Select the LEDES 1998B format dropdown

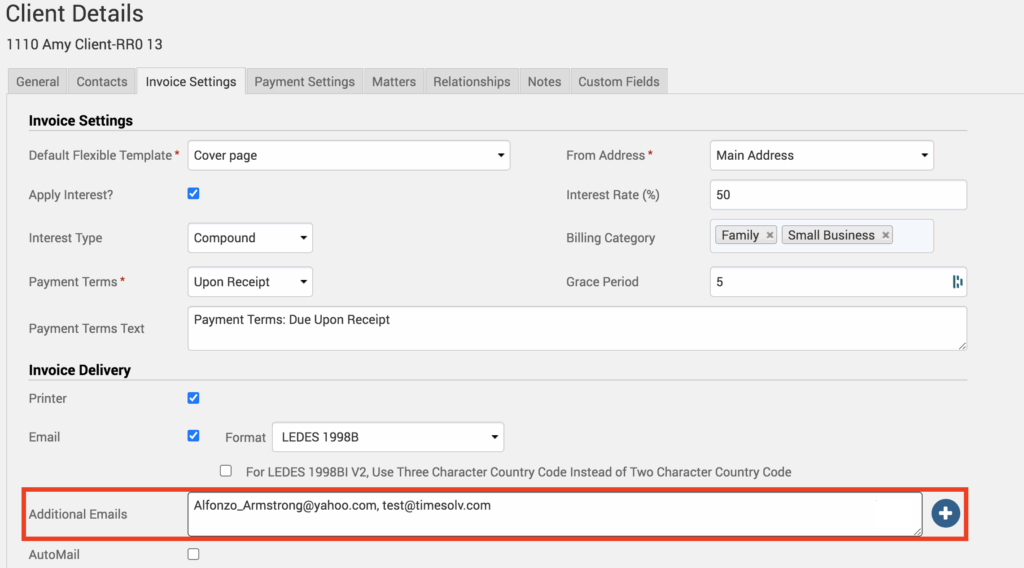[388, 437]
